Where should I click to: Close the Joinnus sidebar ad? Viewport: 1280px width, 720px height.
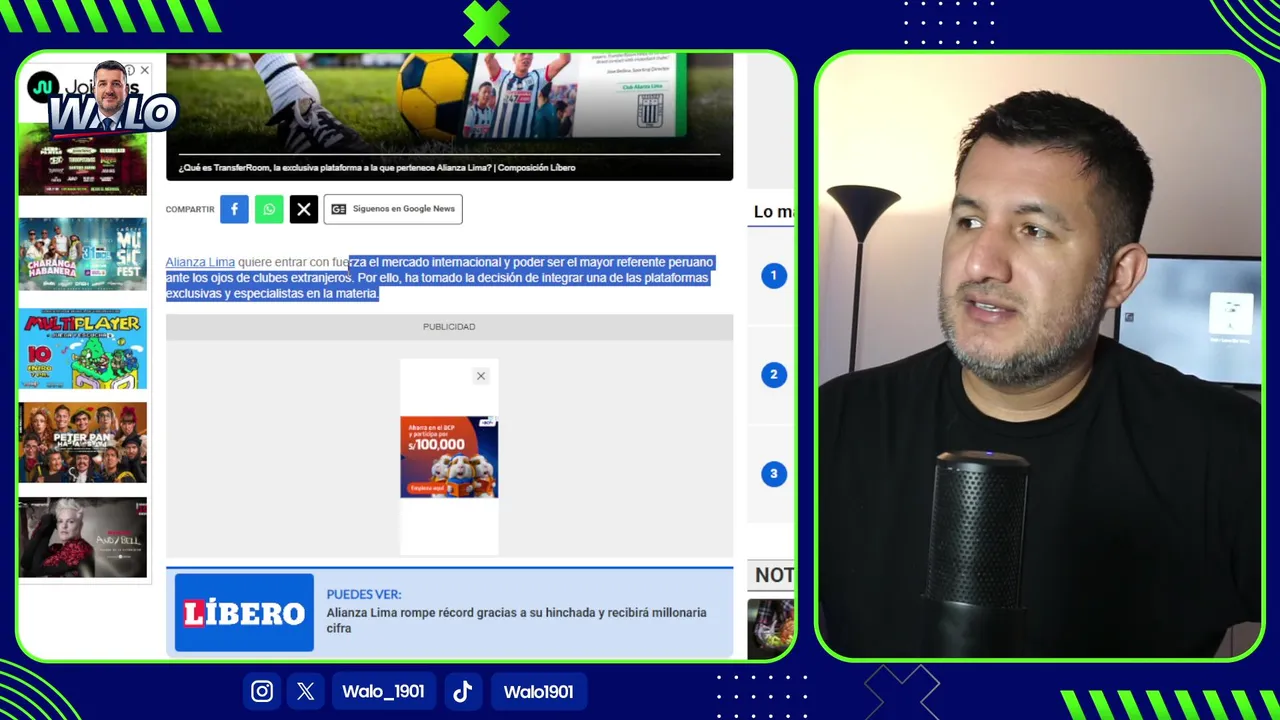click(144, 71)
